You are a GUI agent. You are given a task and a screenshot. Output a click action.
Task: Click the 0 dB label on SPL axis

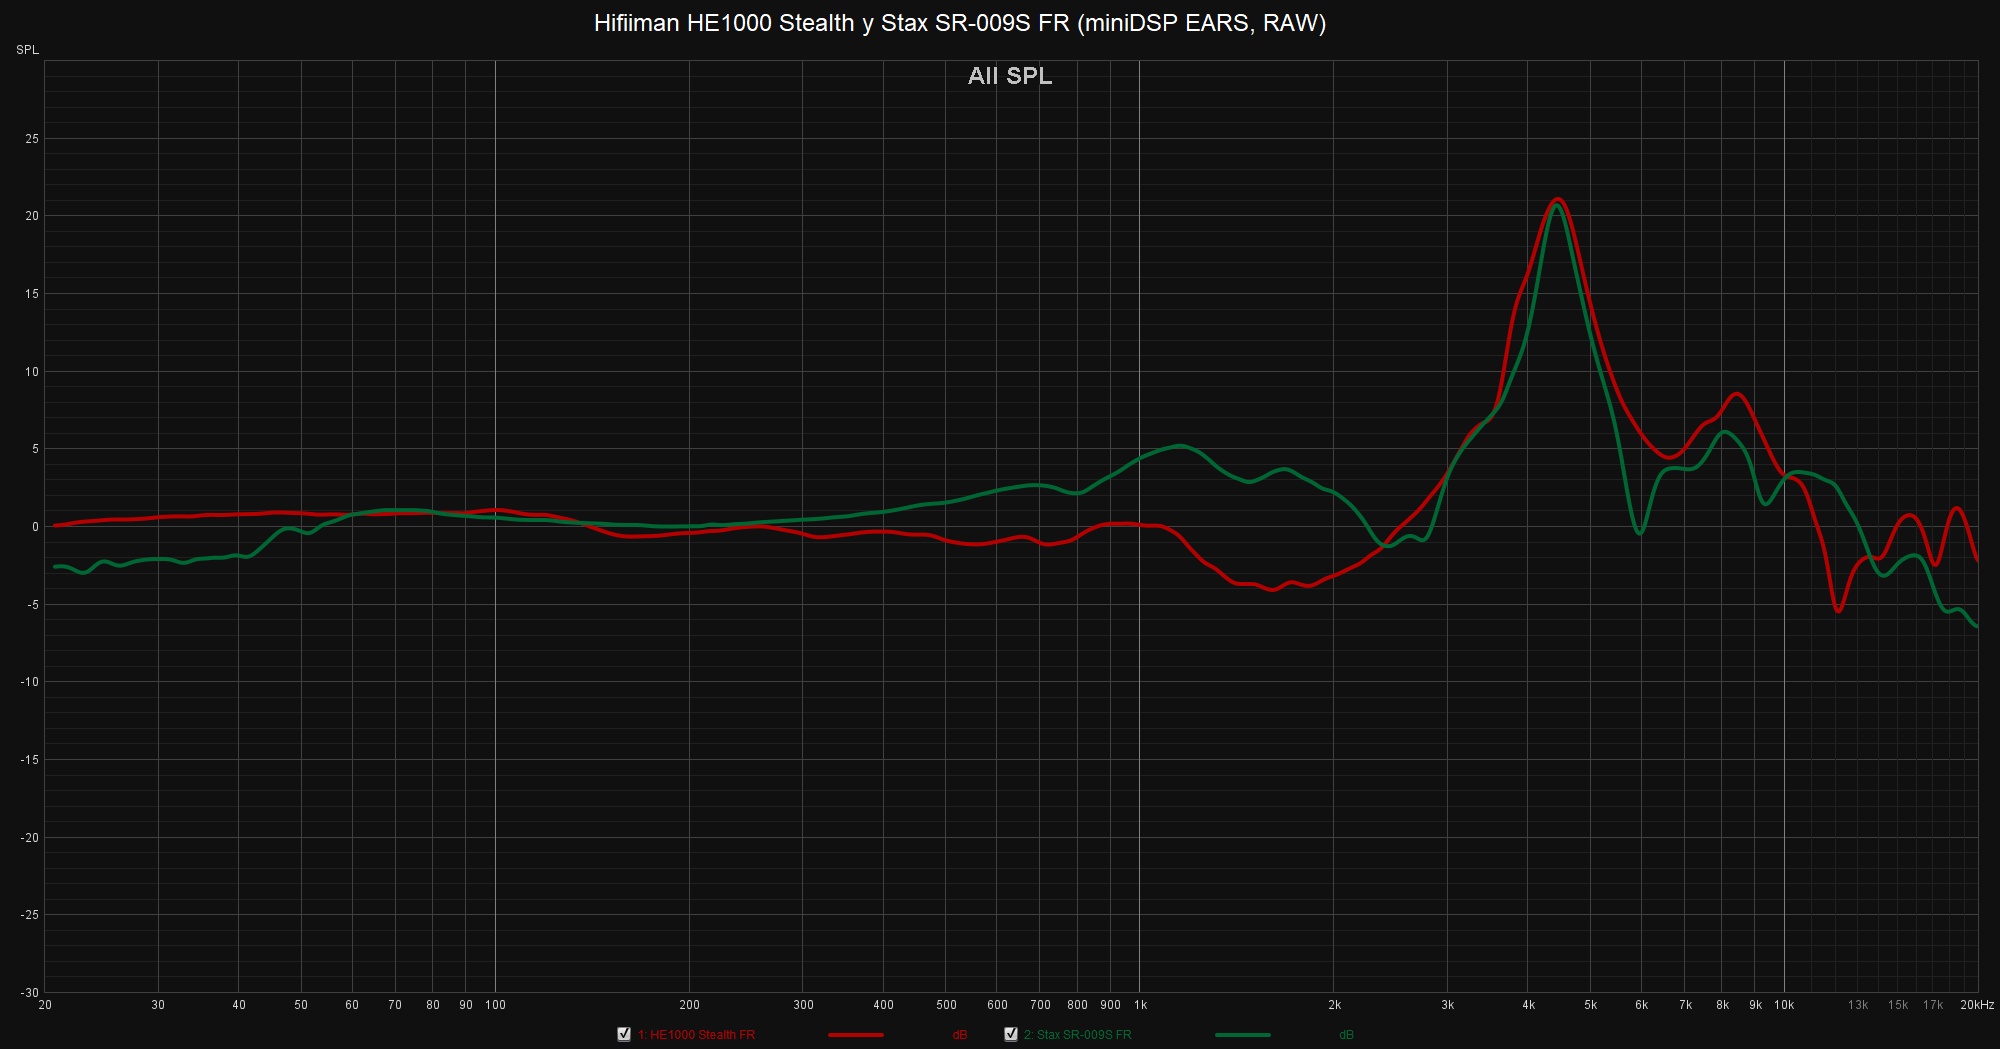pyautogui.click(x=35, y=527)
